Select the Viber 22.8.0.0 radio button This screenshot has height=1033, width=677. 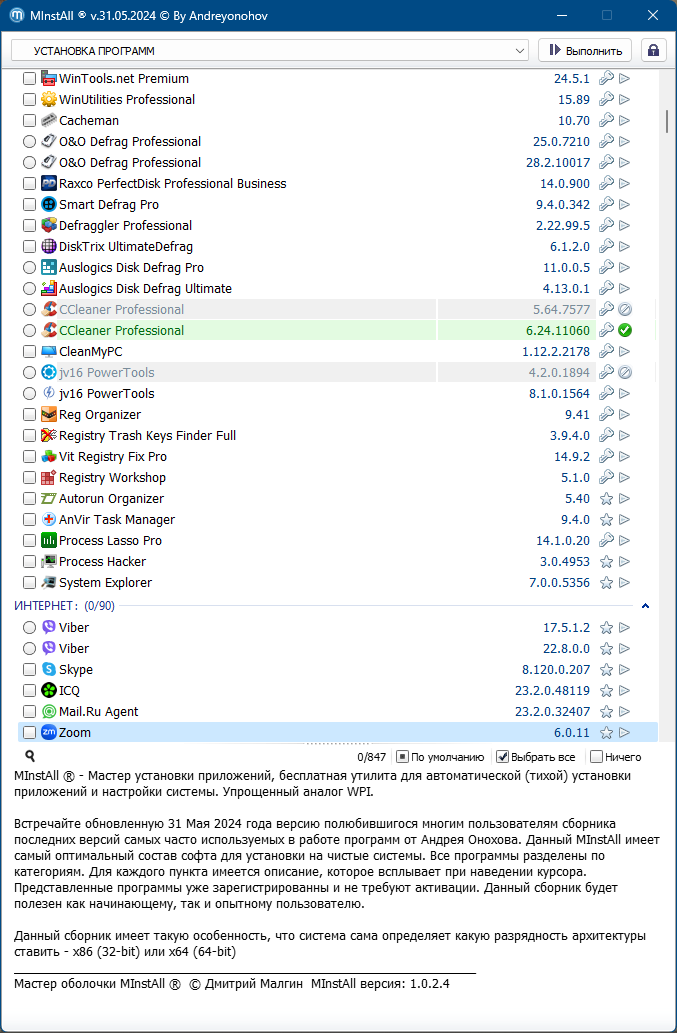(x=29, y=649)
